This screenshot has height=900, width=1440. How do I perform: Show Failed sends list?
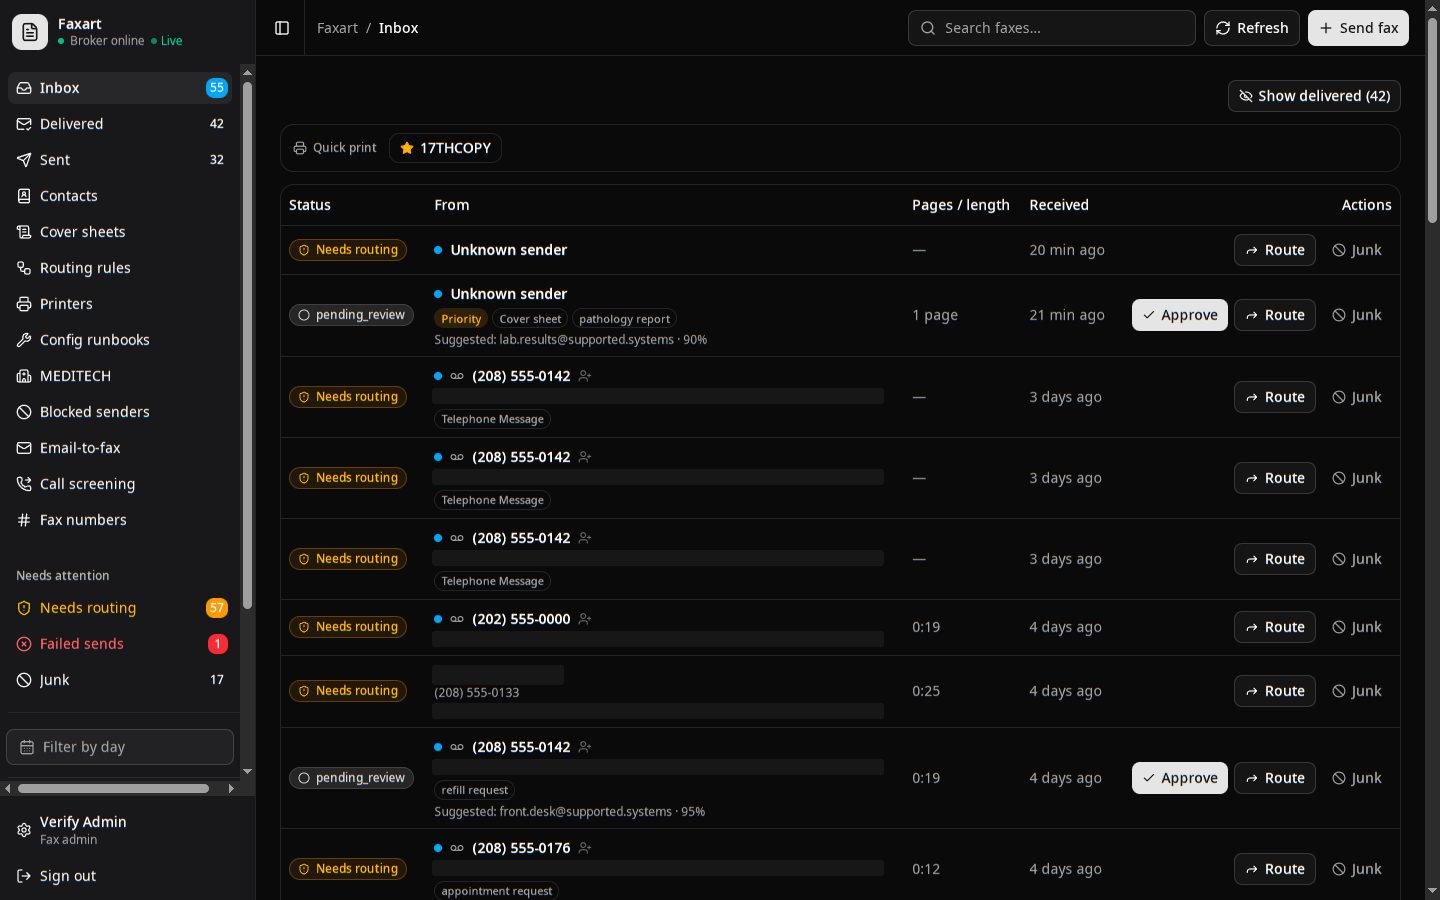120,644
